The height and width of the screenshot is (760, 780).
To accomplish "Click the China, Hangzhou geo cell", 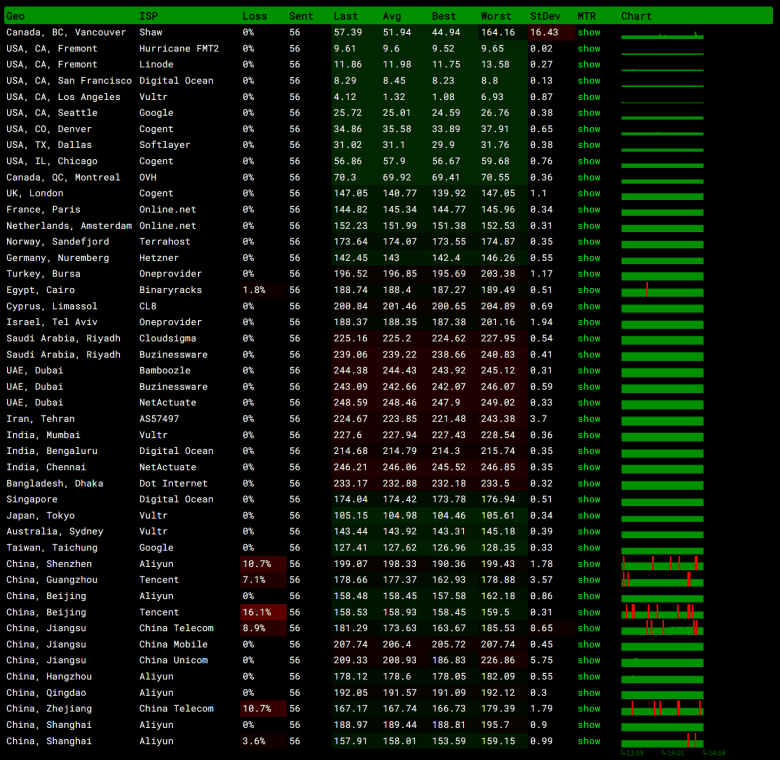I will point(49,676).
